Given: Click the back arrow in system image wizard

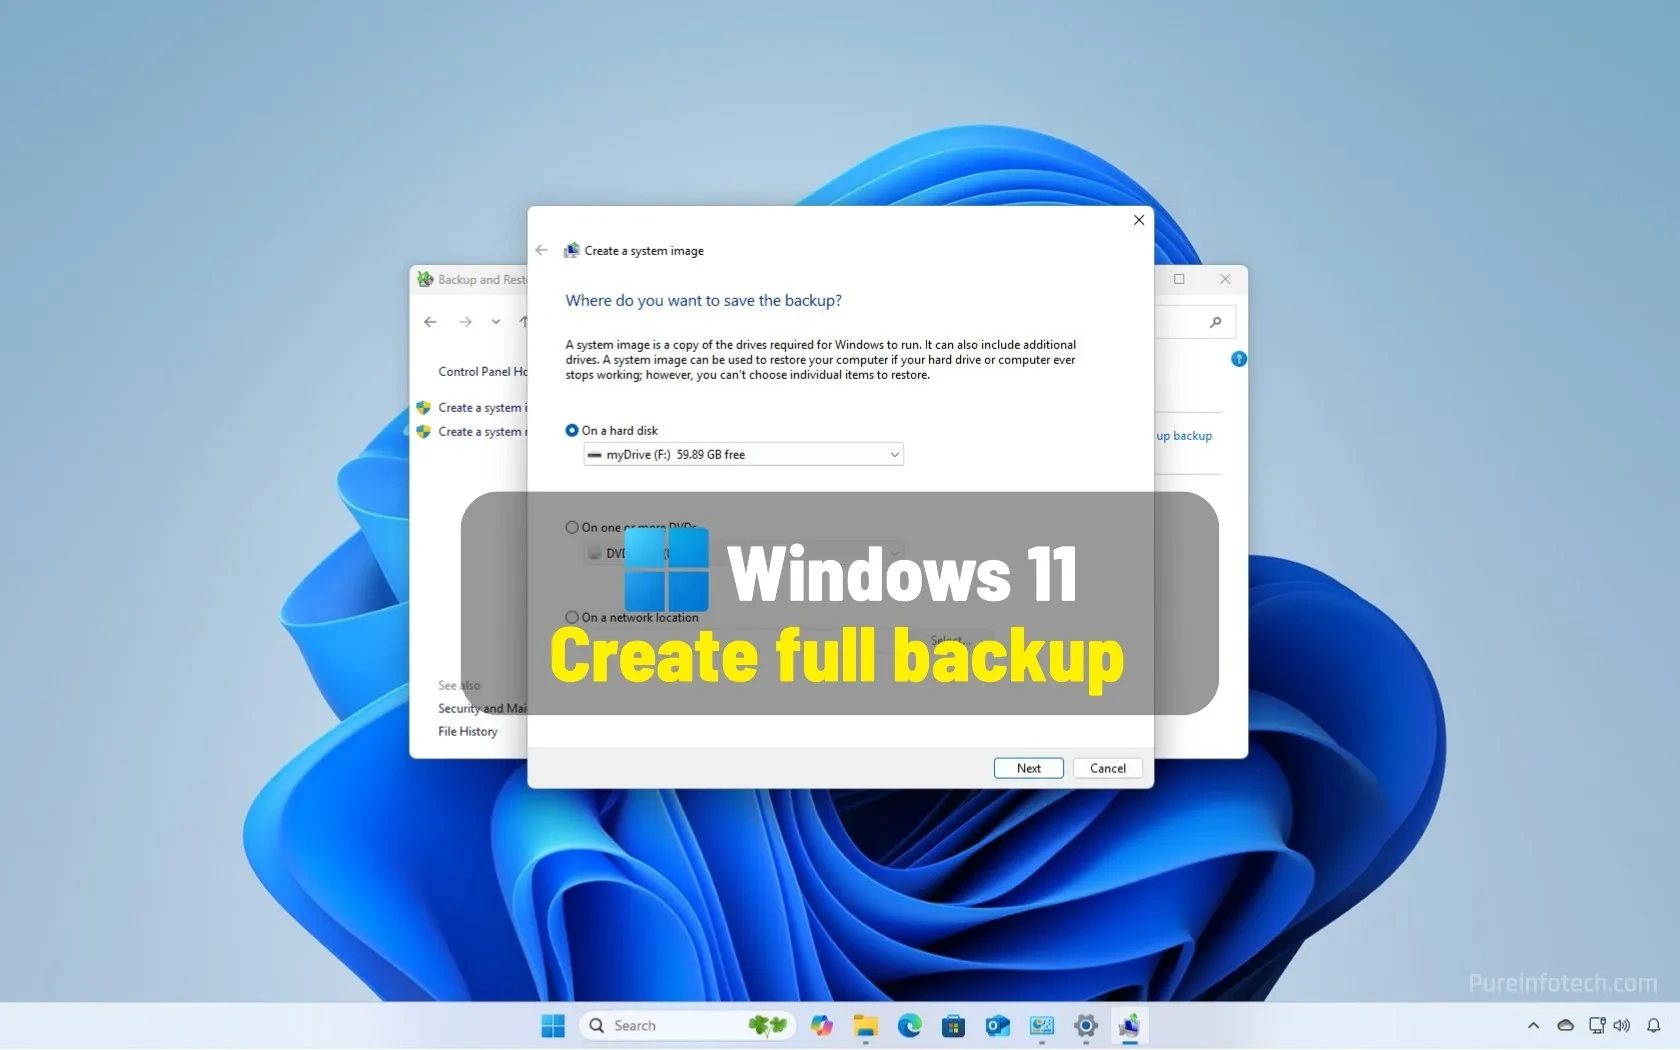Looking at the screenshot, I should [x=541, y=250].
